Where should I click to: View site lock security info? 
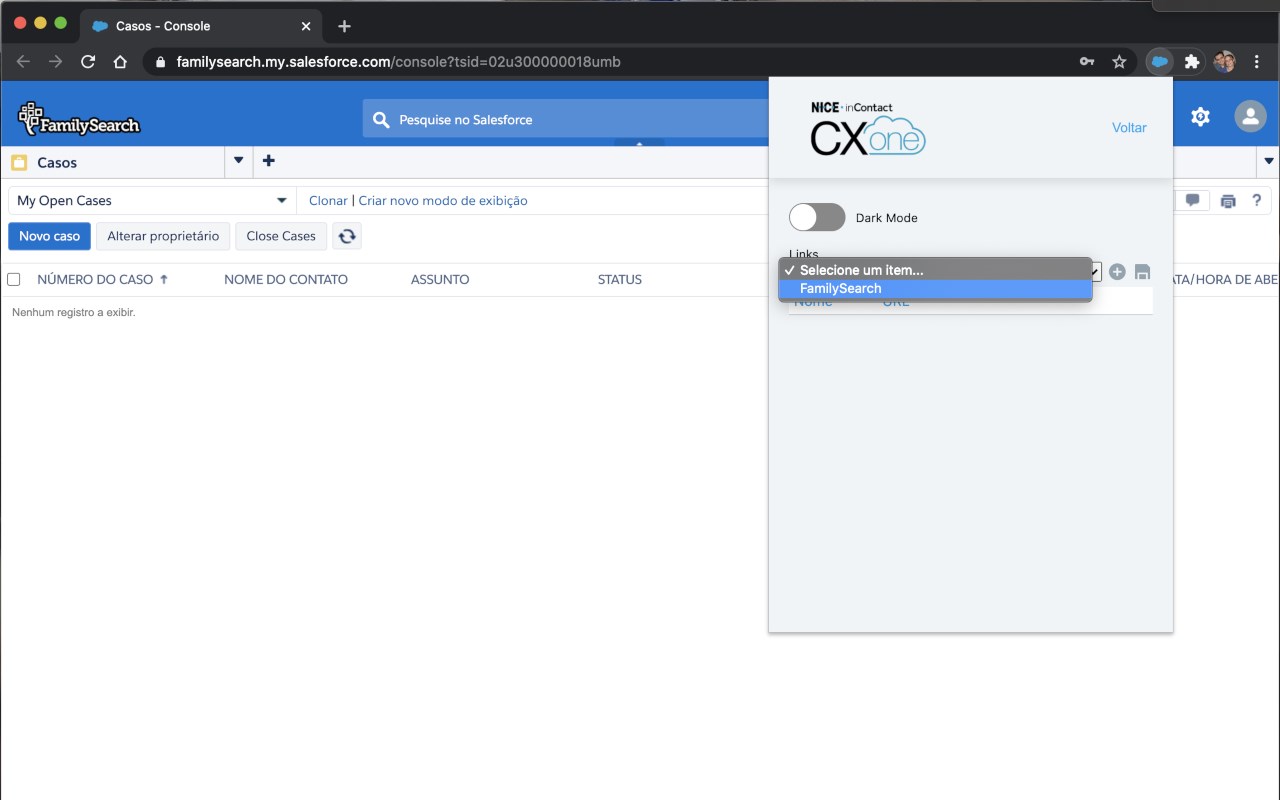click(x=160, y=62)
